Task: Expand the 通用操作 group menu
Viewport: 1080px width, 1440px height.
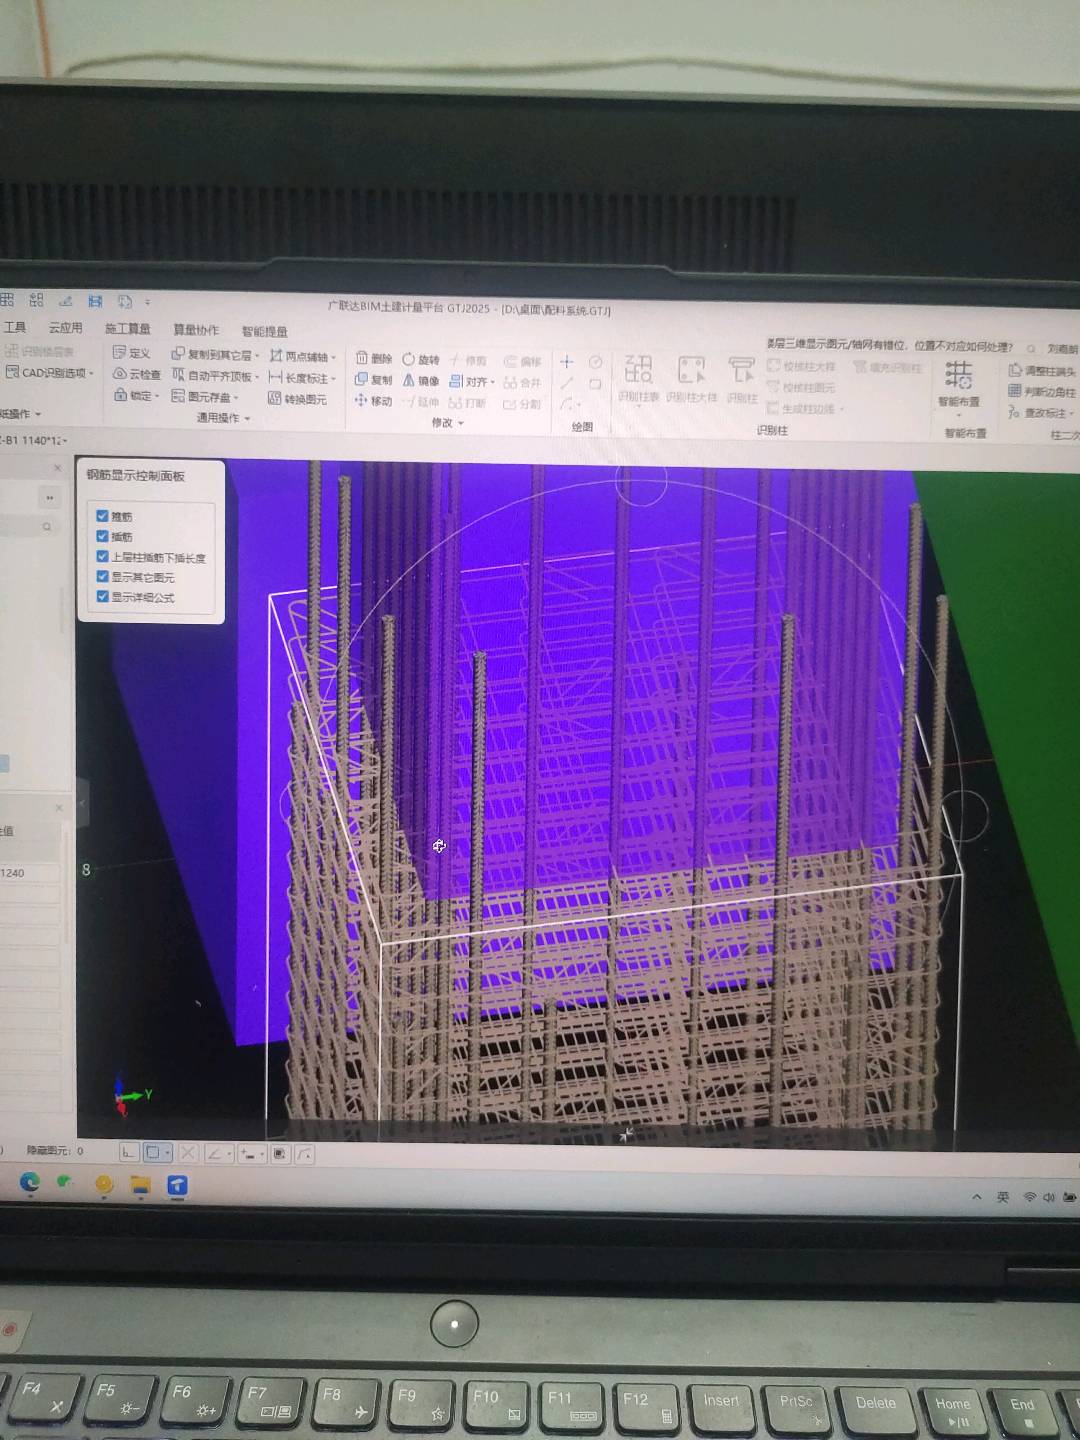Action: tap(222, 418)
